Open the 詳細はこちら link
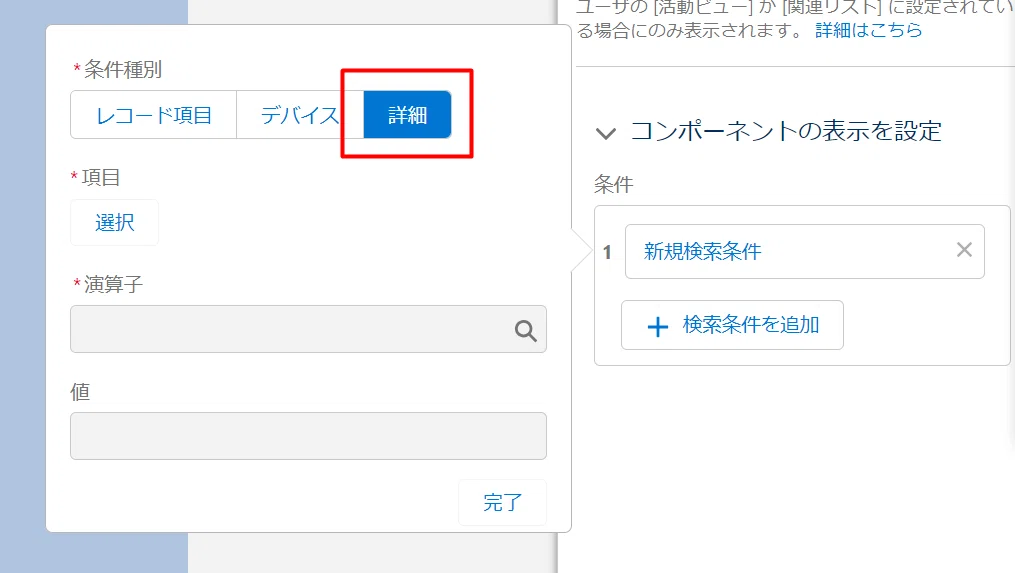The height and width of the screenshot is (573, 1015). 869,30
